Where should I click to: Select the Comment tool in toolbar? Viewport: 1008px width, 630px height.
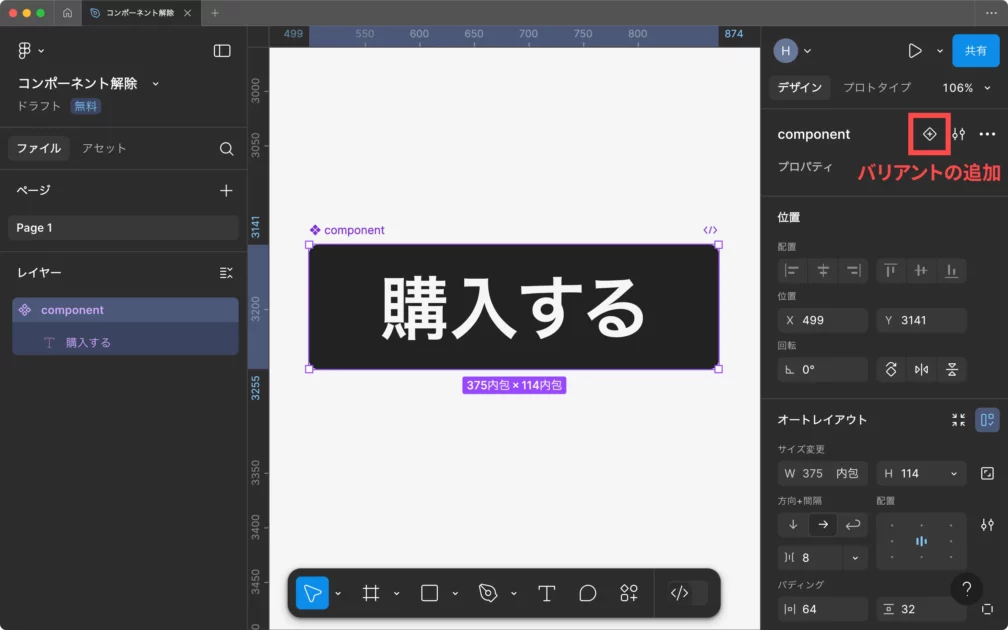[588, 593]
